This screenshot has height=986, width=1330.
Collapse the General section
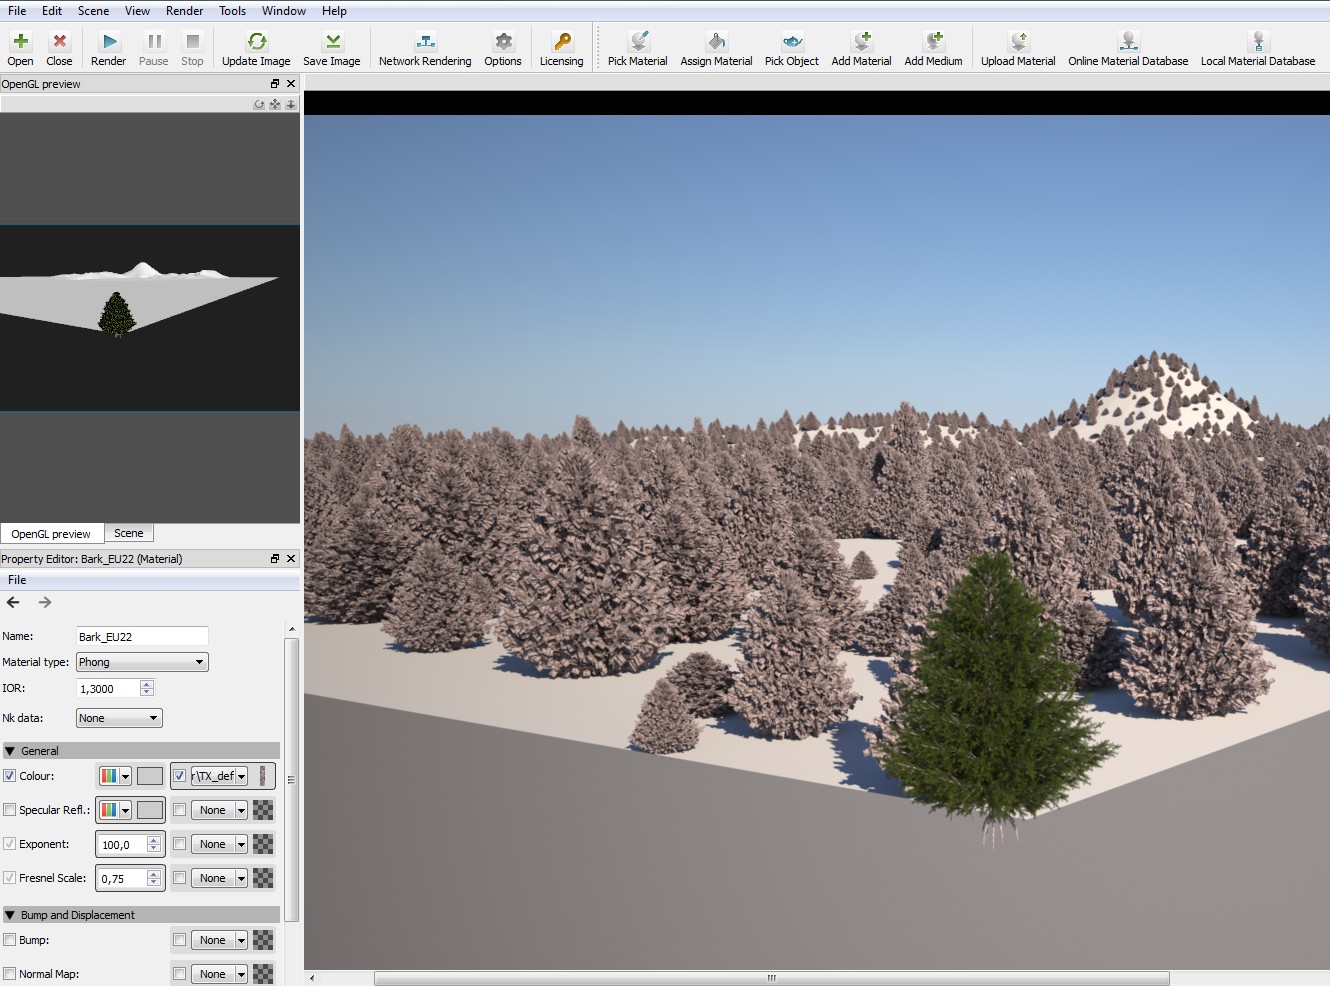(10, 751)
